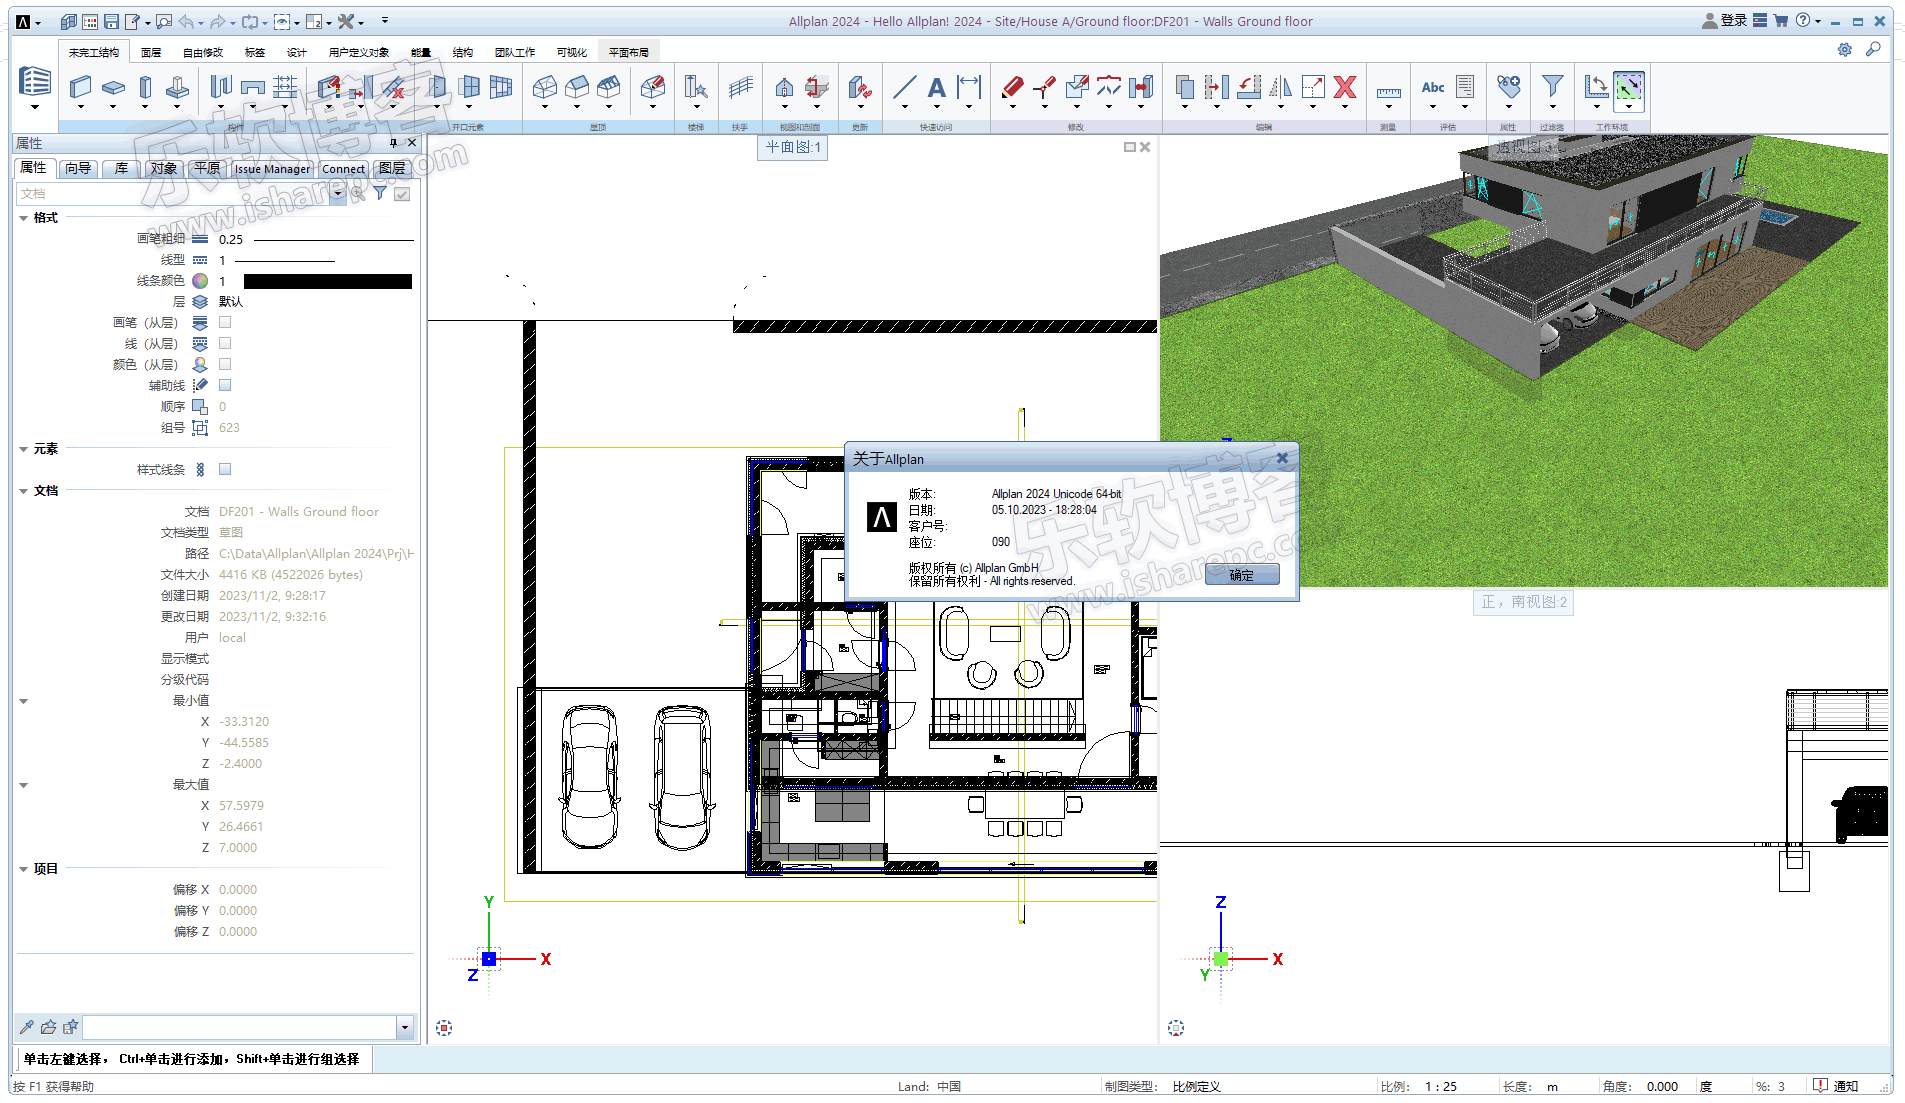This screenshot has width=1905, height=1103.
Task: Open dropdown at bottom of properties palette
Action: click(405, 1027)
